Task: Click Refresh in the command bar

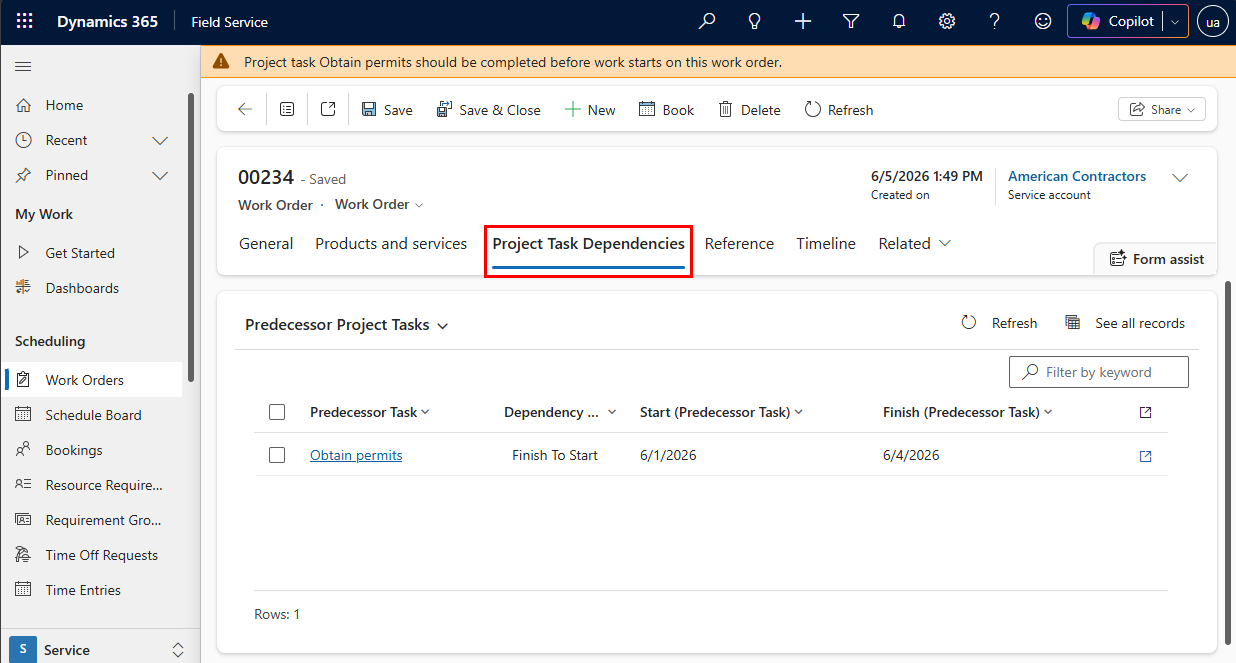Action: point(839,110)
